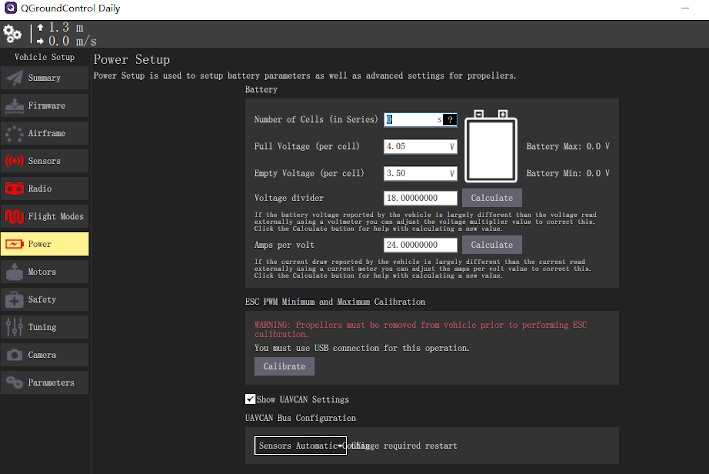
Task: Click the Tuning sliders icon
Action: (14, 327)
